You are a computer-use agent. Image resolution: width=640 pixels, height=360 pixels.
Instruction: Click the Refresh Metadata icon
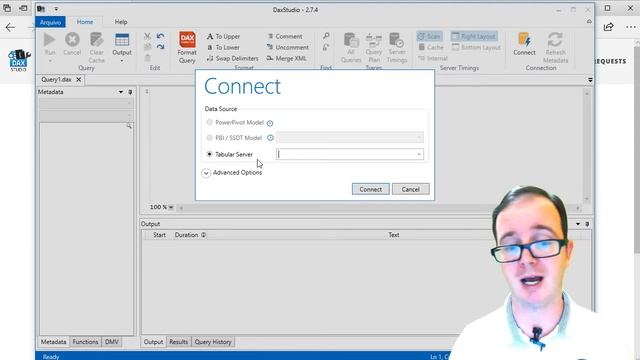click(x=555, y=41)
